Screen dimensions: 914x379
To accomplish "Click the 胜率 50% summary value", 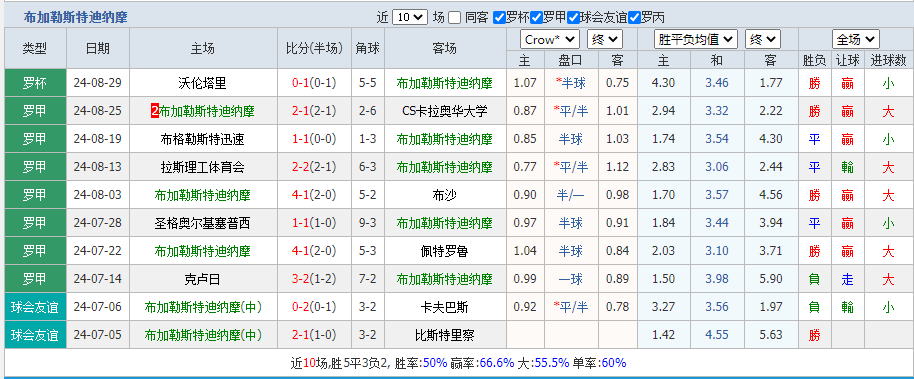I will pyautogui.click(x=435, y=363).
